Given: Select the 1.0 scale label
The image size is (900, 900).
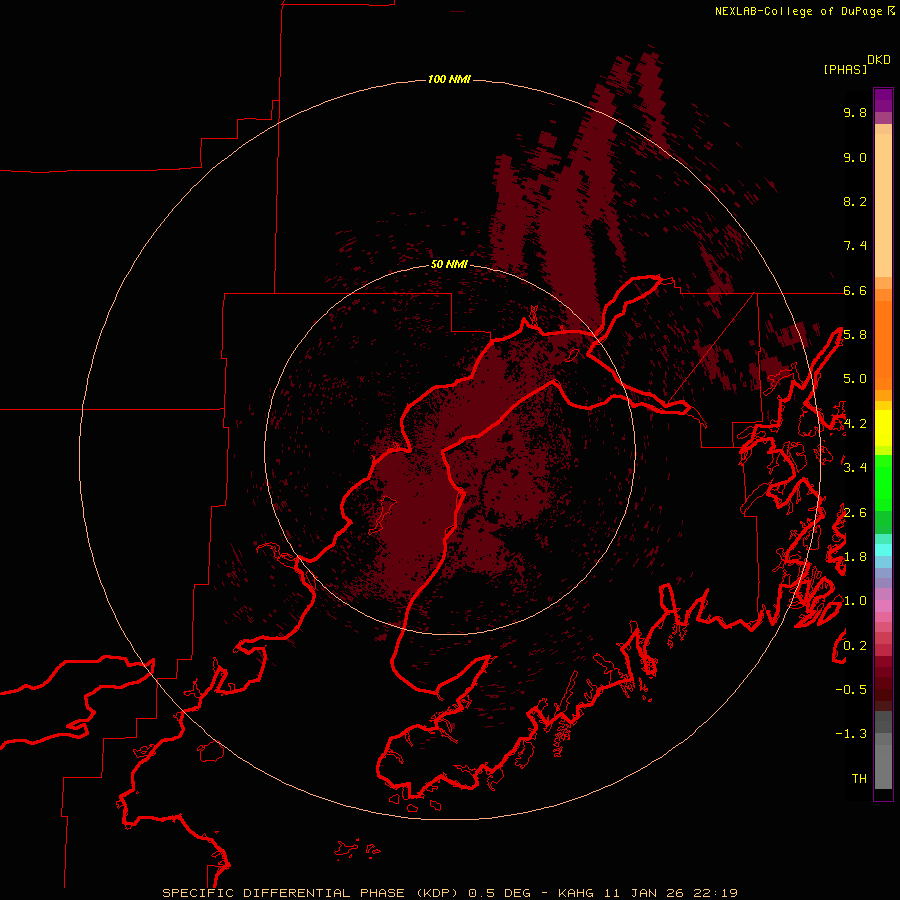Looking at the screenshot, I should (855, 600).
